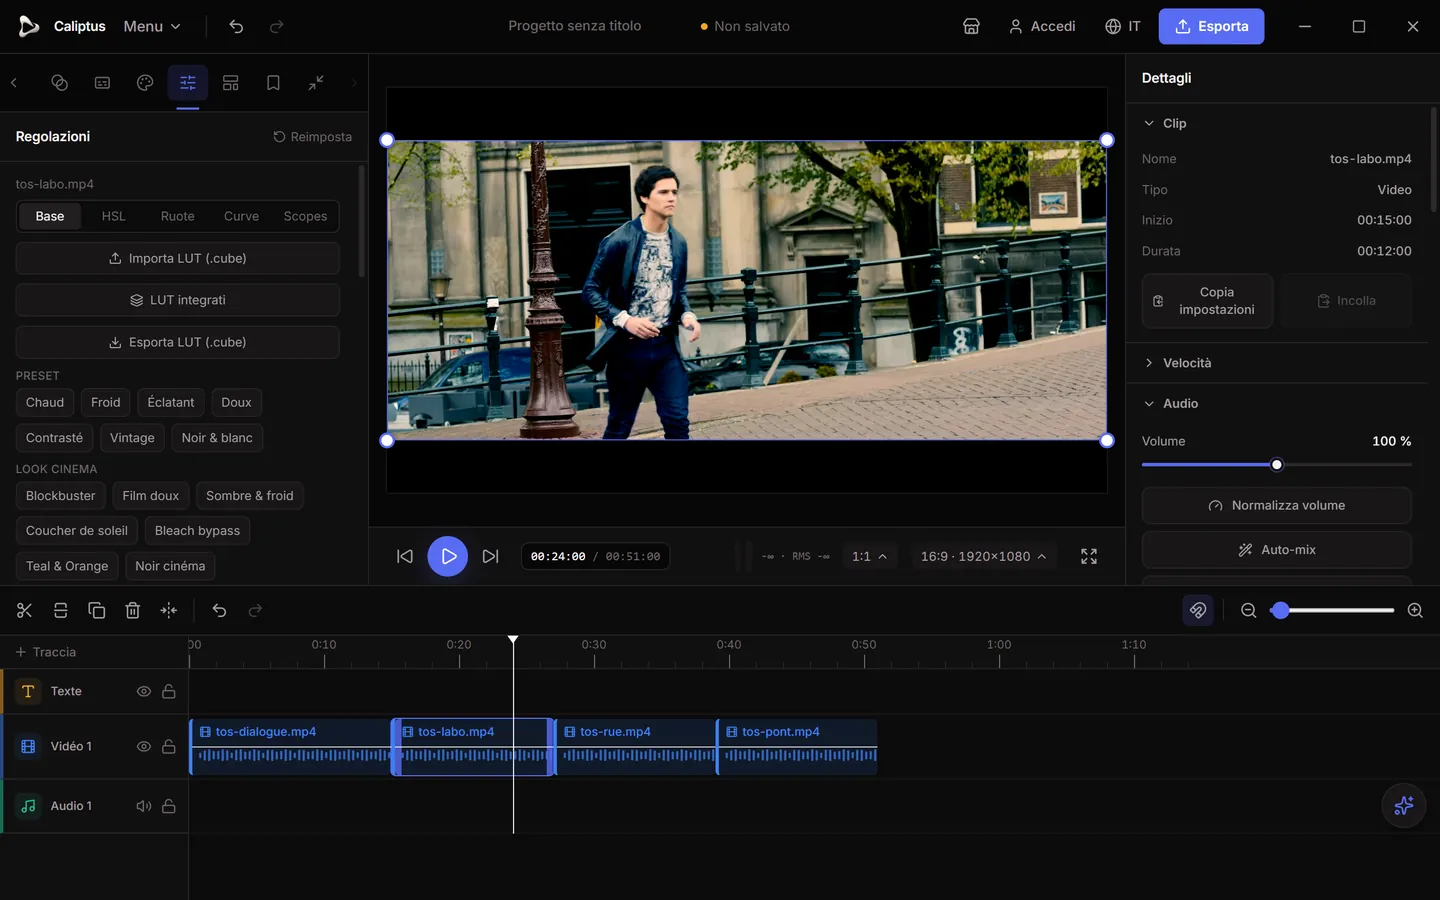Click the timeline zoom slider handle
This screenshot has height=900, width=1440.
coord(1280,610)
